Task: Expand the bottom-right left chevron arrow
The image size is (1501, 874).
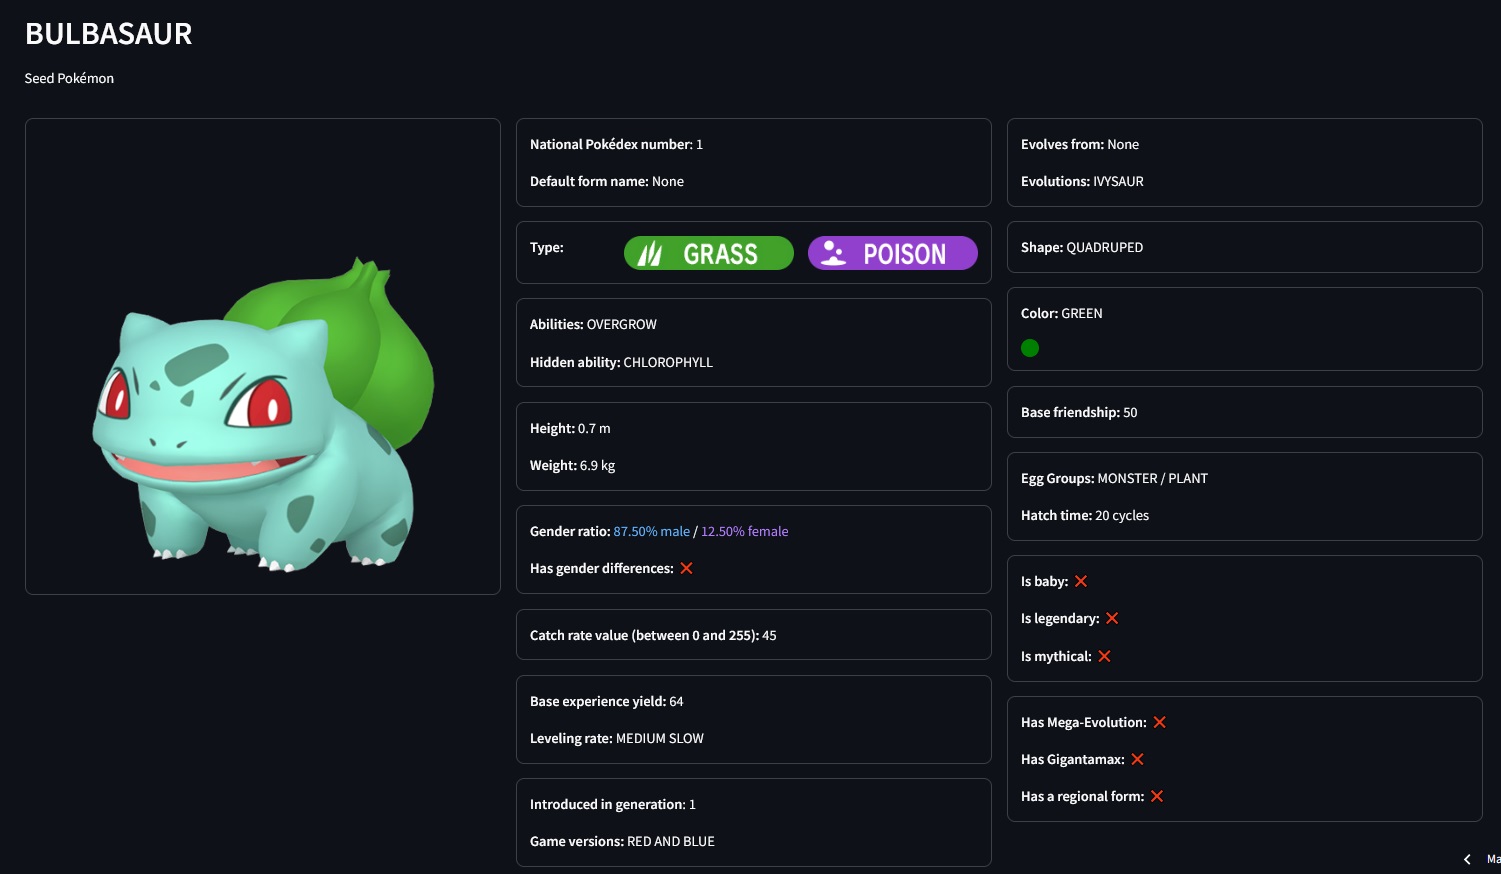Action: (x=1467, y=859)
